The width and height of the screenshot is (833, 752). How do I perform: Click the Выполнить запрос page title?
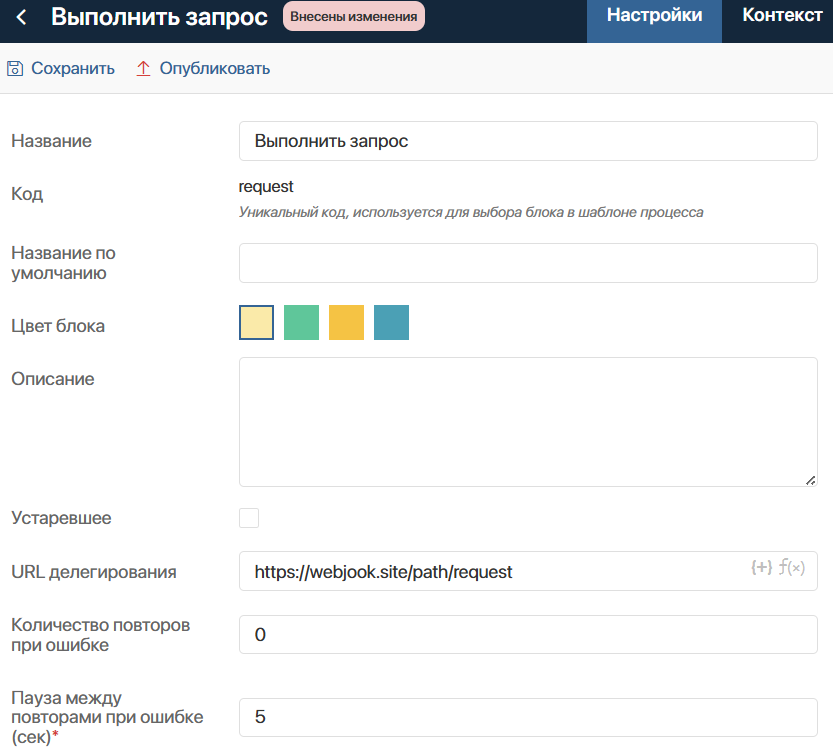(x=159, y=17)
